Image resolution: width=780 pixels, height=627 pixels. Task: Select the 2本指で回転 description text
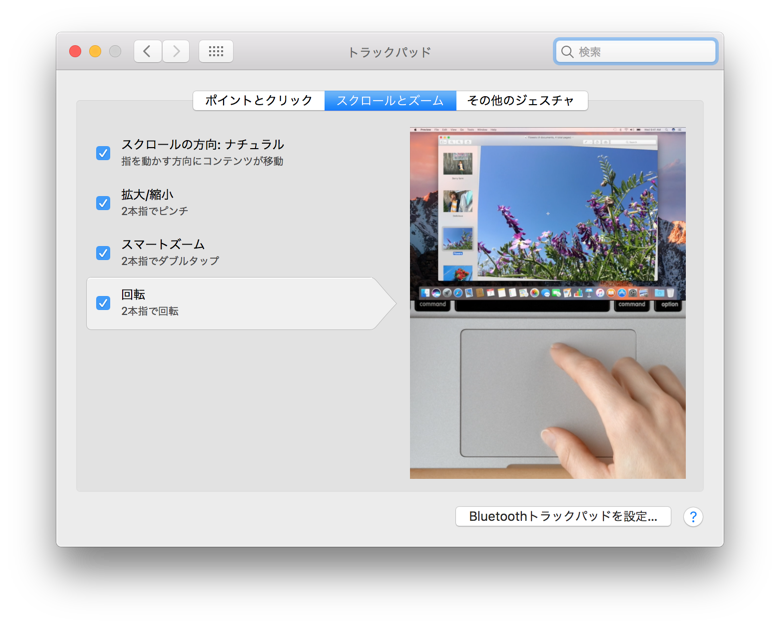tap(150, 311)
